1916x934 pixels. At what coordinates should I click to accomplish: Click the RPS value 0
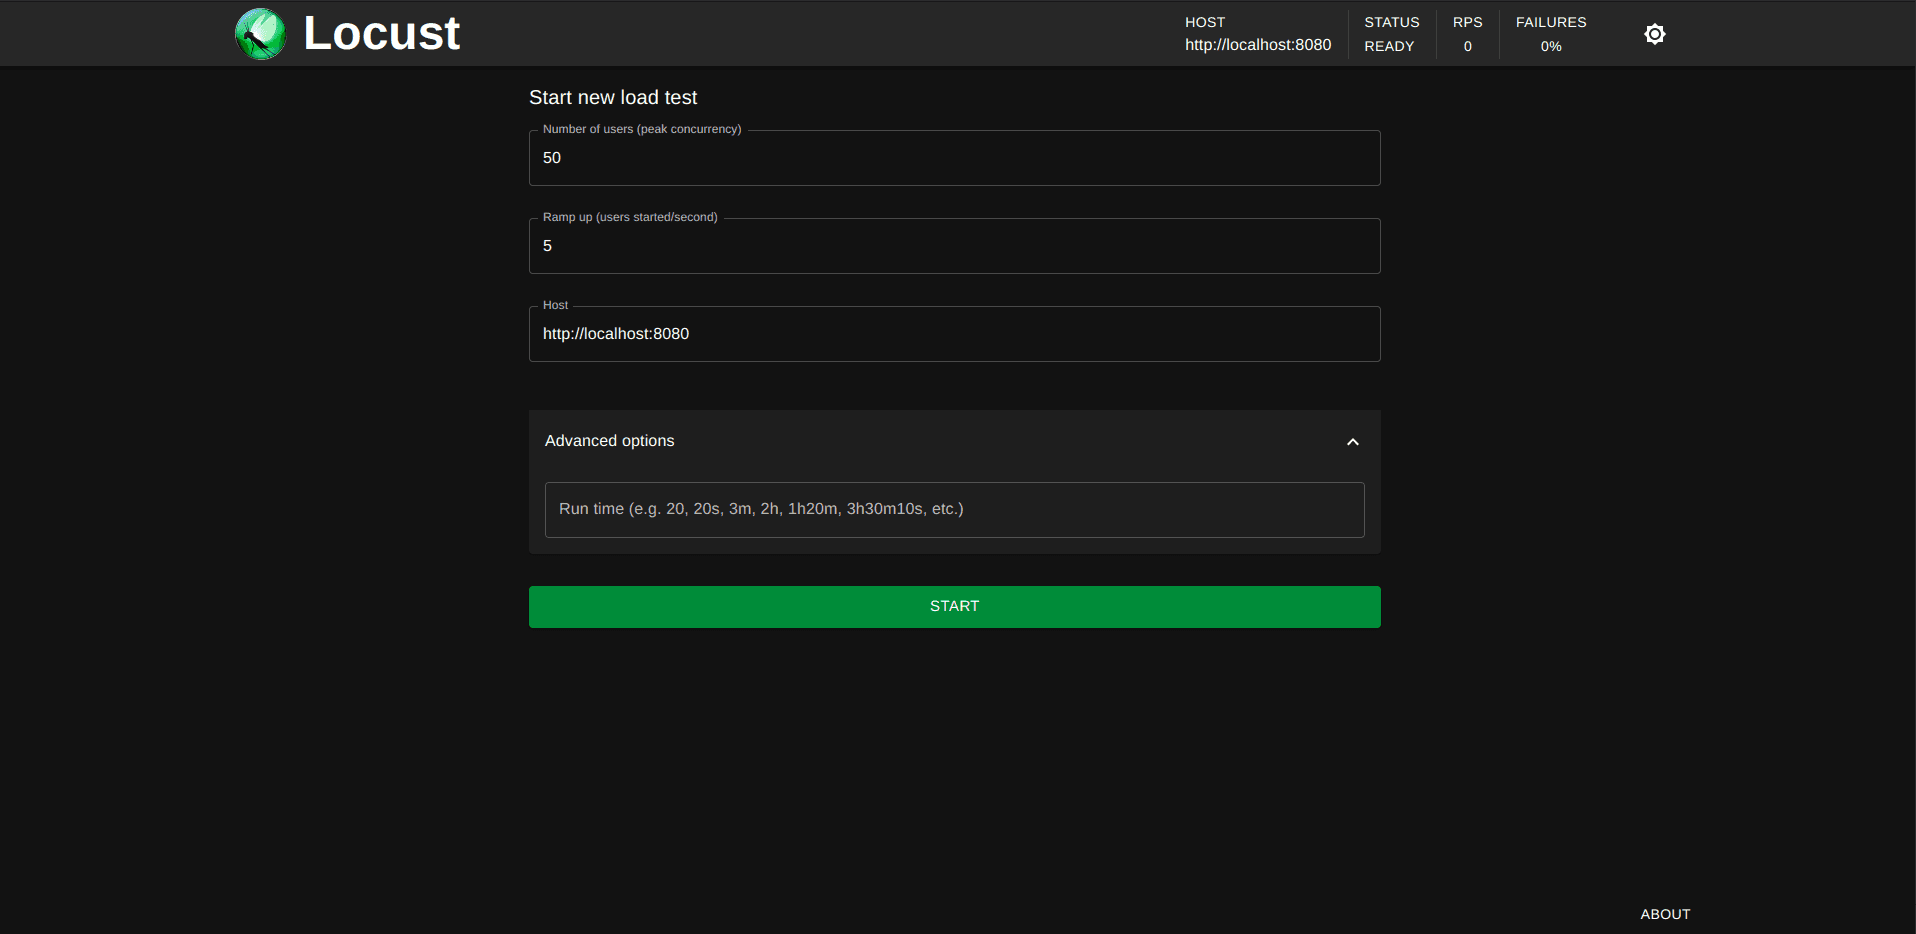point(1467,46)
